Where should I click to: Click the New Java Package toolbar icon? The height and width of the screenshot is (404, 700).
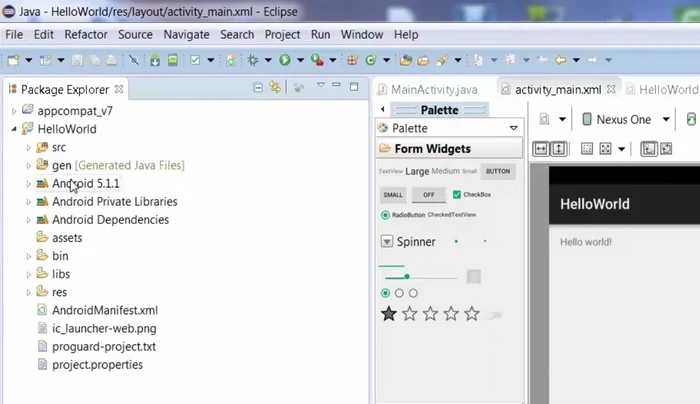coord(352,60)
